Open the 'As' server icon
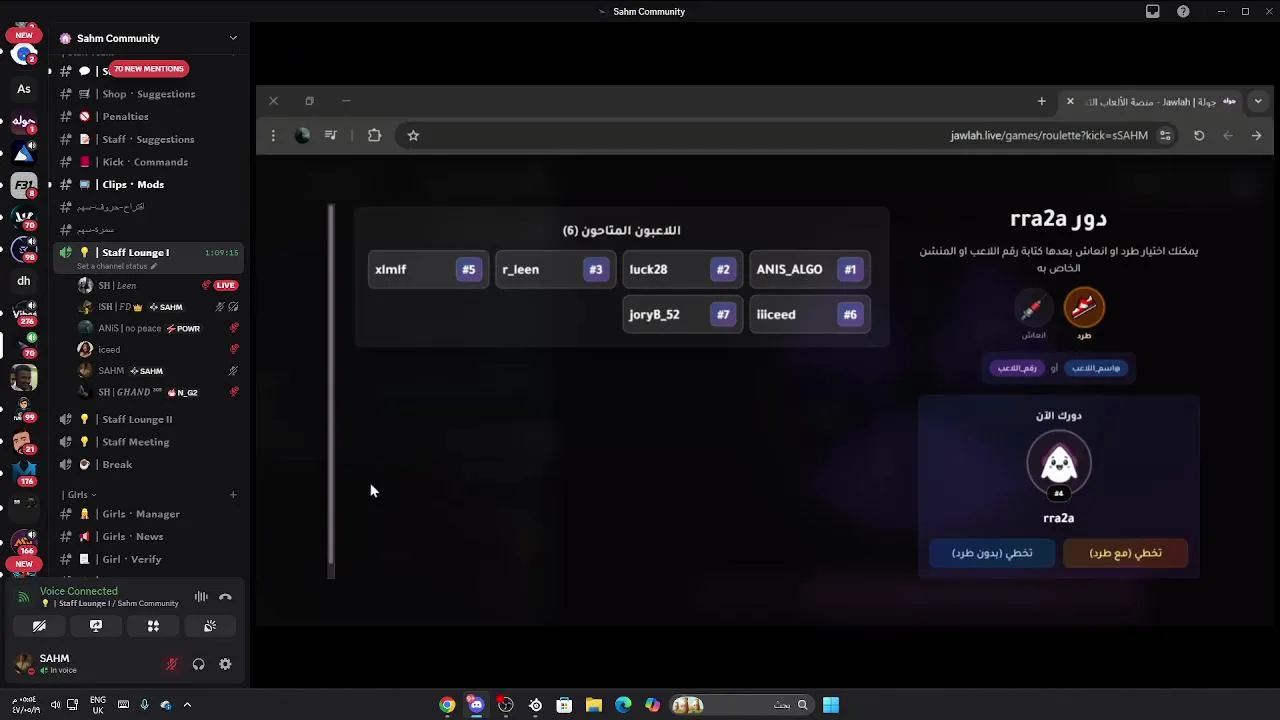1280x720 pixels. pyautogui.click(x=24, y=89)
